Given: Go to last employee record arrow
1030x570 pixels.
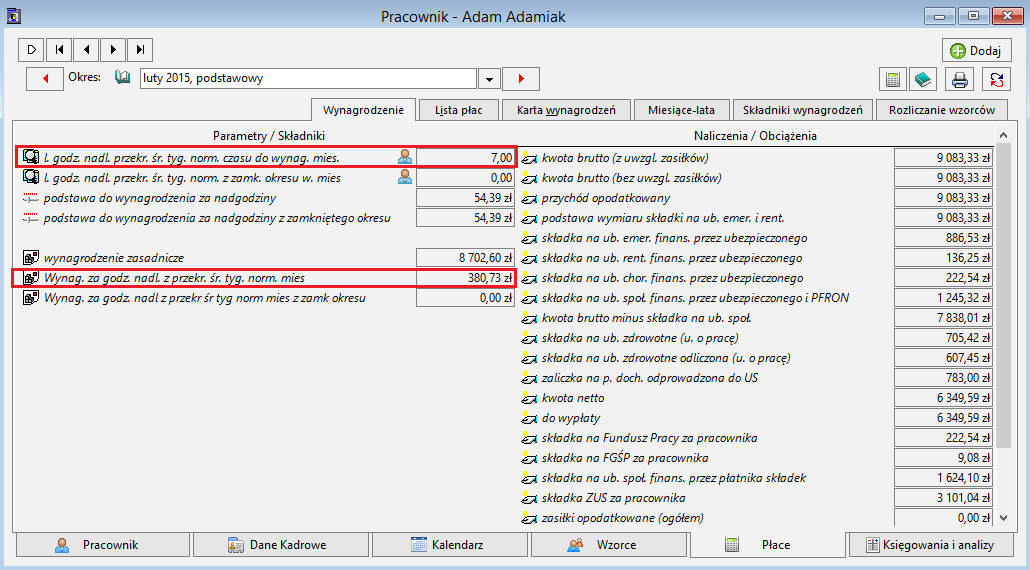Looking at the screenshot, I should click(x=140, y=49).
